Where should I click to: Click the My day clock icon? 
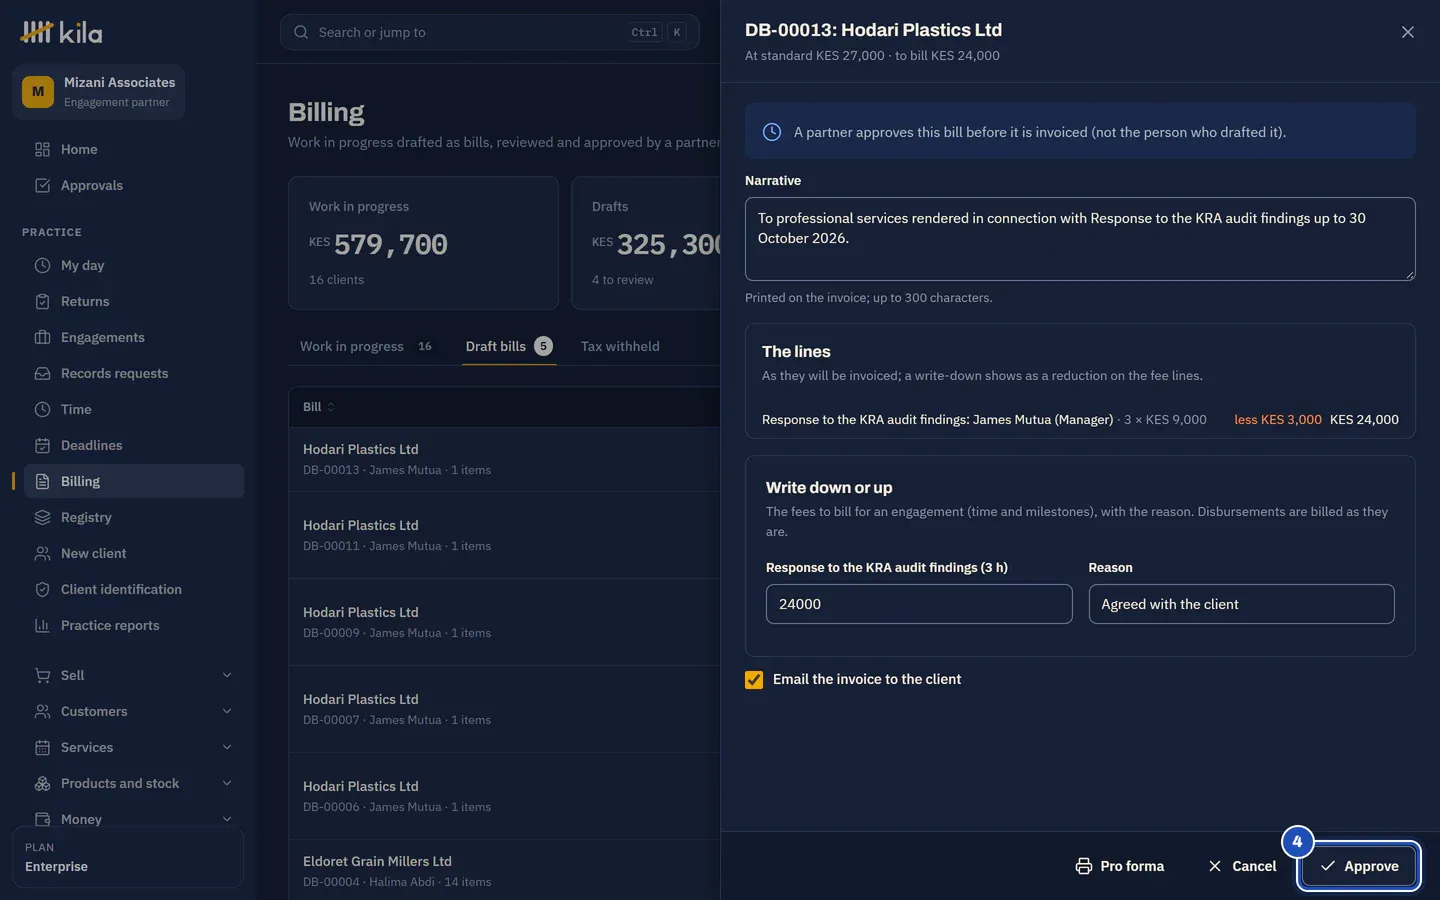42,265
